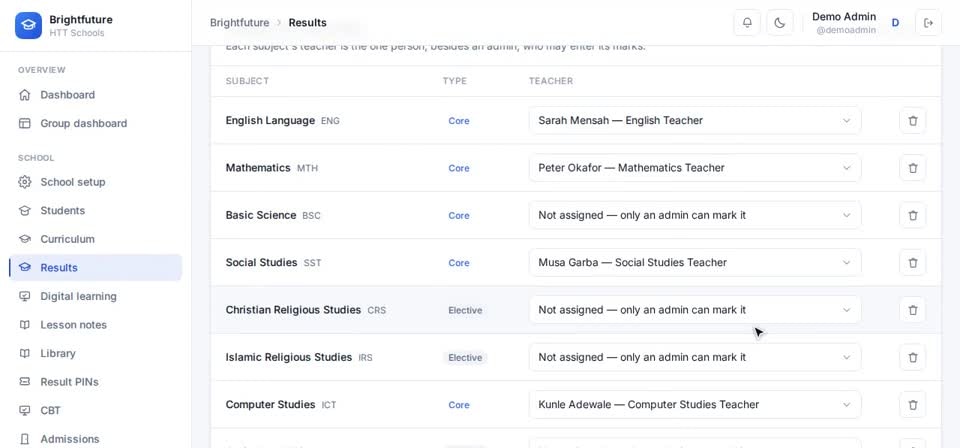Delete the Social Studies subject

tap(912, 263)
